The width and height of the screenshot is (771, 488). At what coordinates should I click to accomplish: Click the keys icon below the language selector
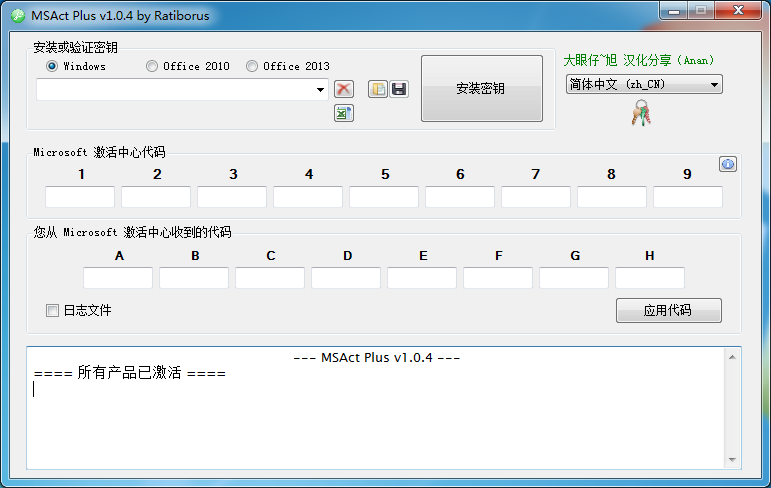click(641, 115)
